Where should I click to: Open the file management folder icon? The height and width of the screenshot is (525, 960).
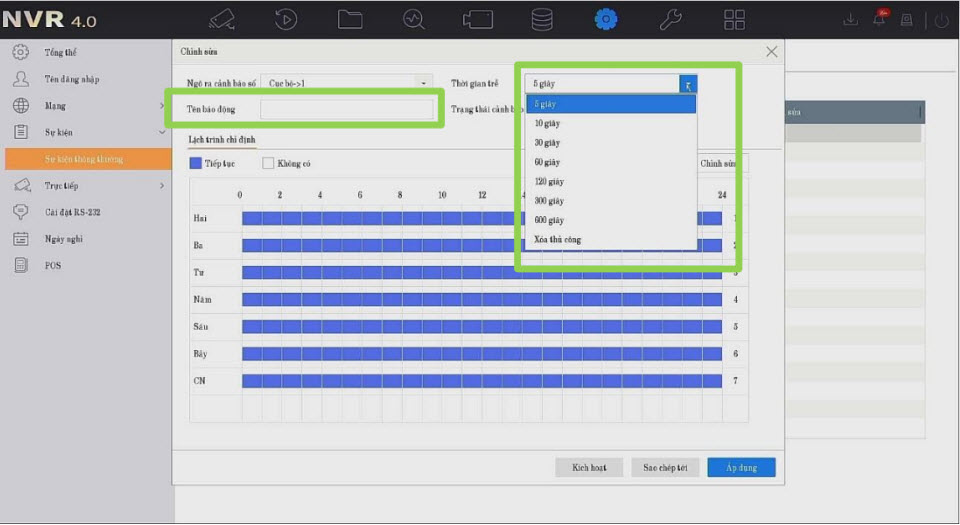[350, 19]
